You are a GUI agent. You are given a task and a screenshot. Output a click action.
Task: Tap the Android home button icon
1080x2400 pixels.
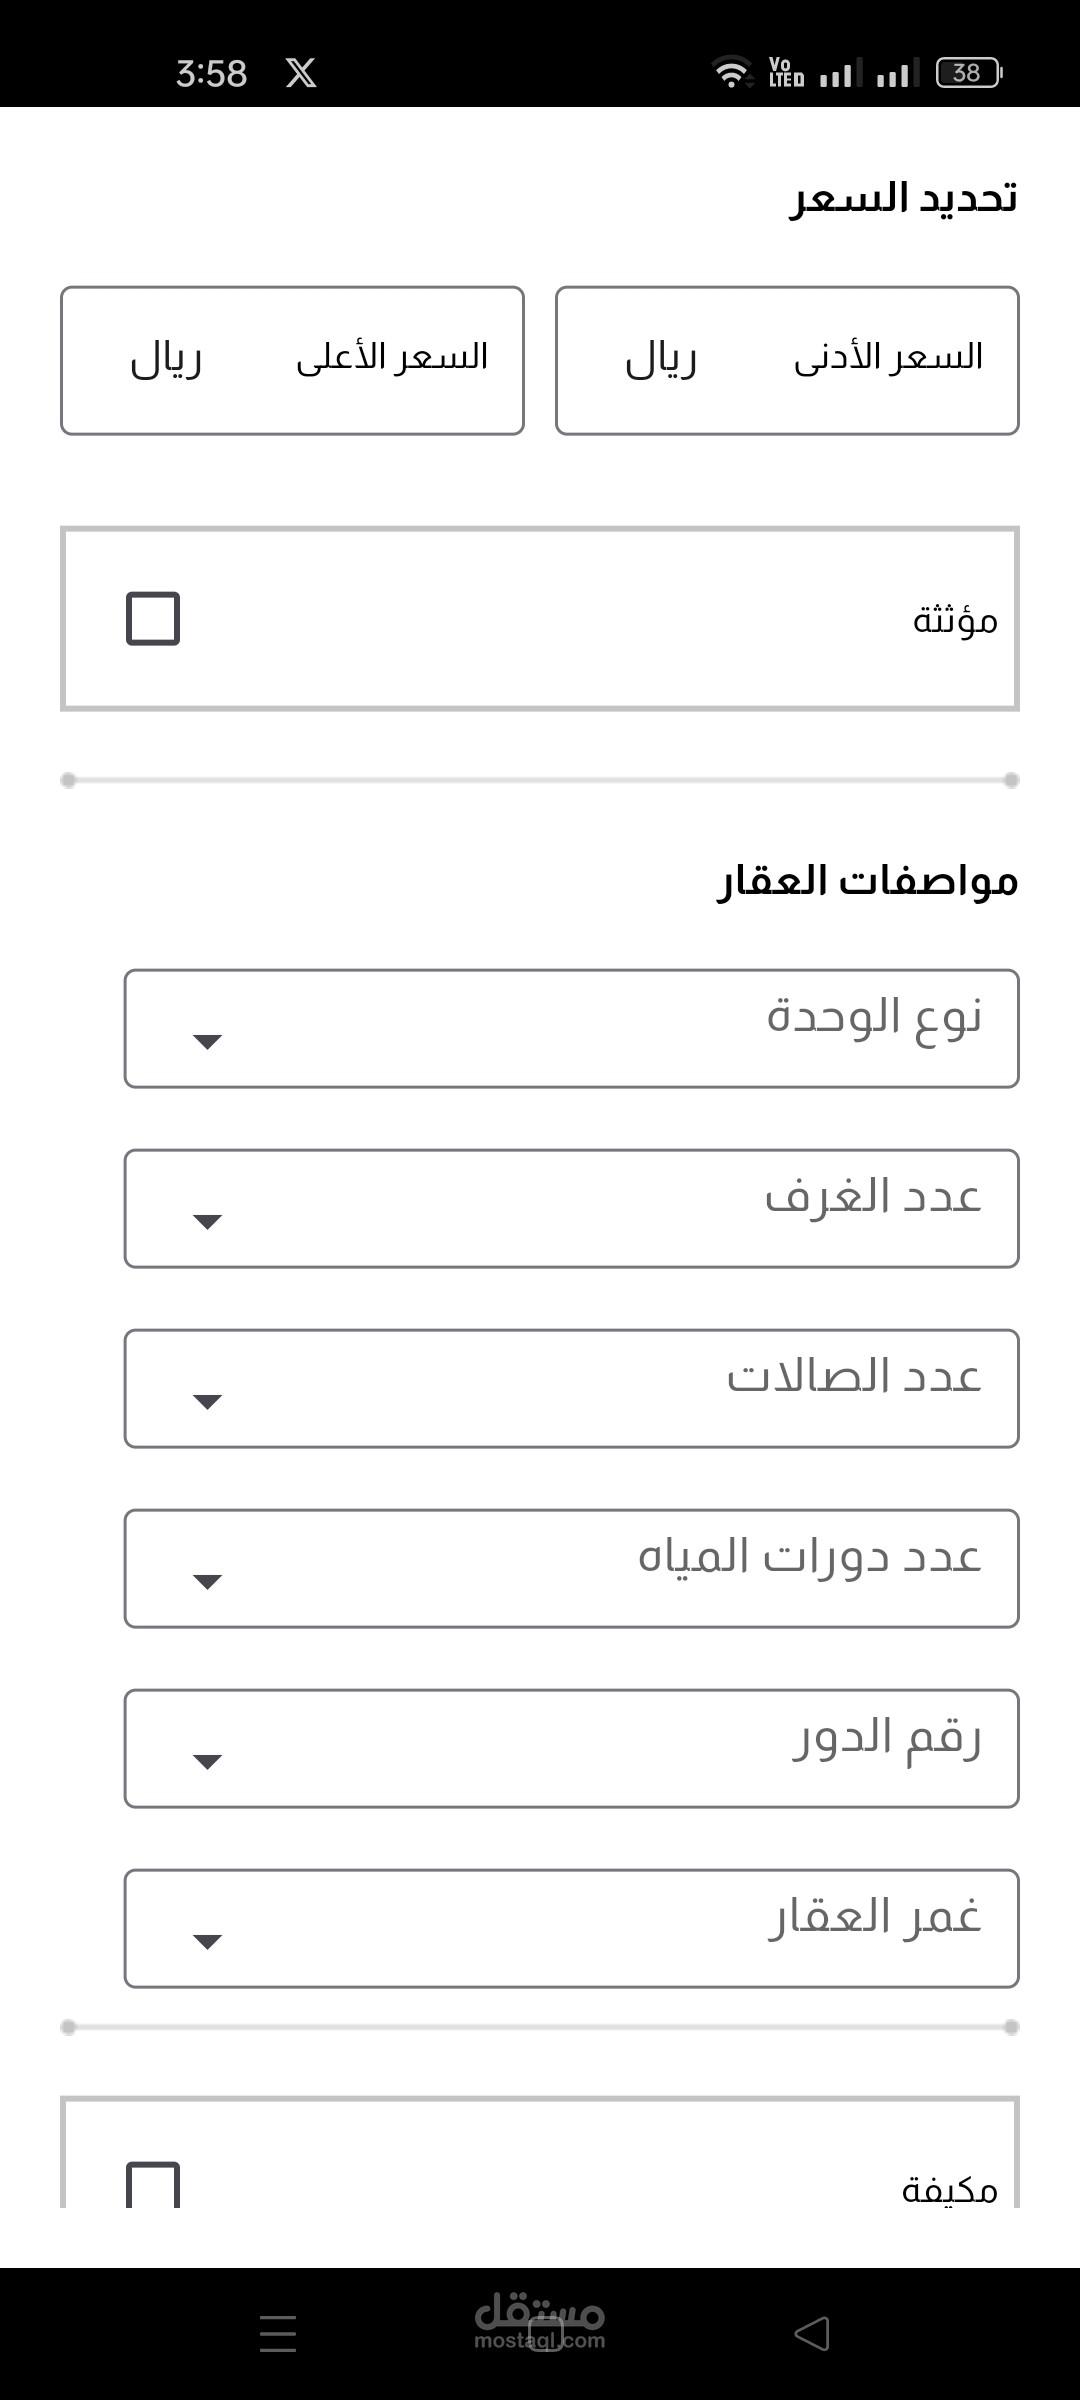545,2334
